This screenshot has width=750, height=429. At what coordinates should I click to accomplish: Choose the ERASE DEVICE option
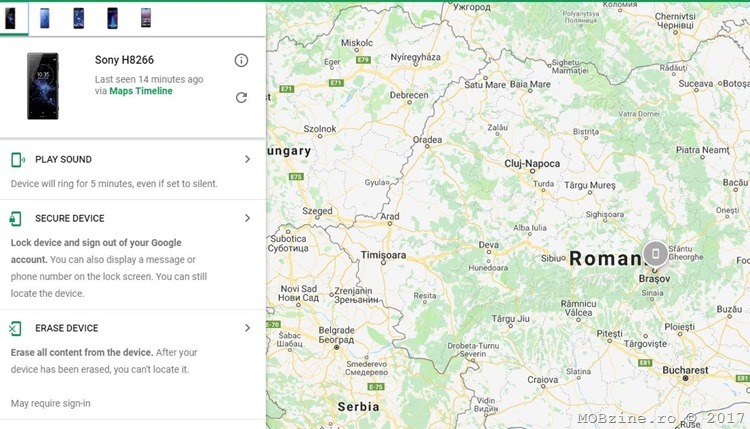[x=66, y=328]
